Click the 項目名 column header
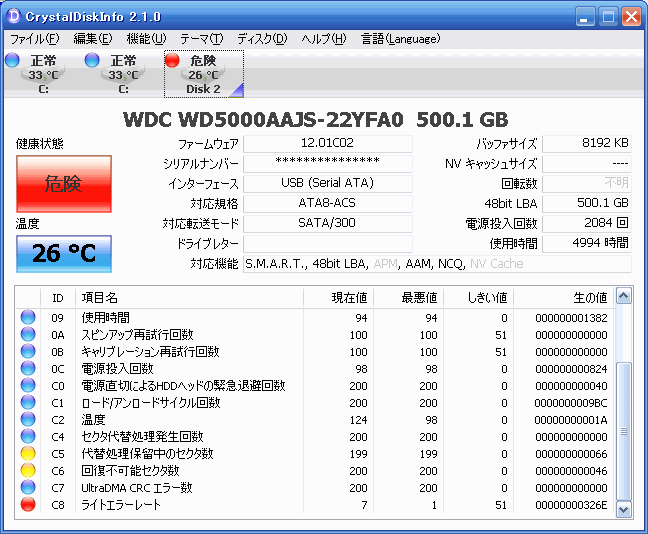The image size is (648, 534). point(189,298)
